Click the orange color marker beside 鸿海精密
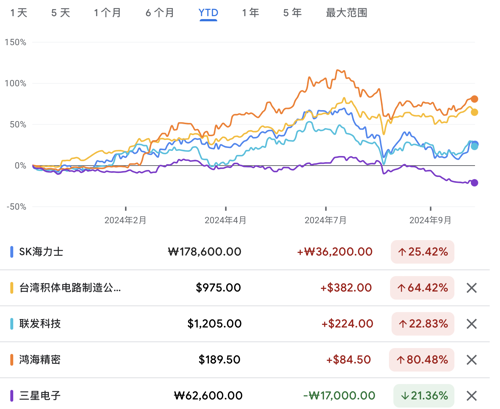Image resolution: width=500 pixels, height=409 pixels. (12, 360)
